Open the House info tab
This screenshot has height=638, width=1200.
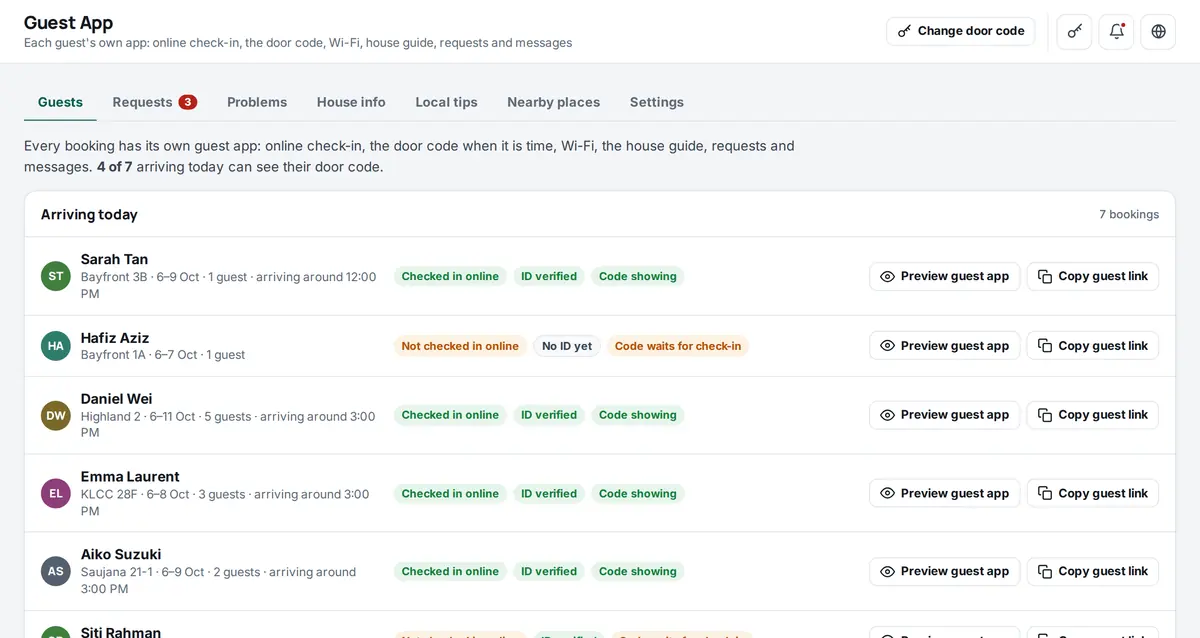351,102
